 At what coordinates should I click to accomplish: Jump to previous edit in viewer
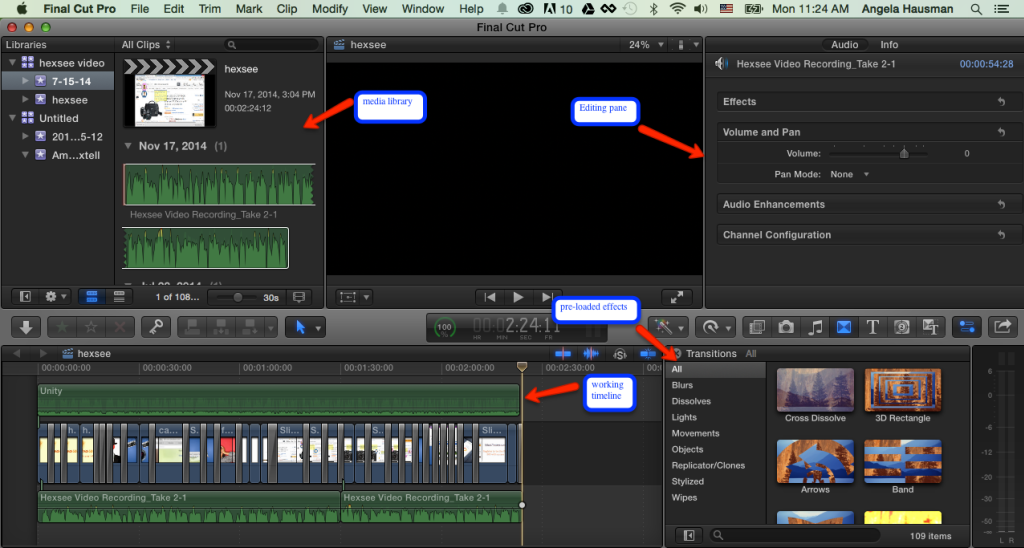click(x=490, y=297)
